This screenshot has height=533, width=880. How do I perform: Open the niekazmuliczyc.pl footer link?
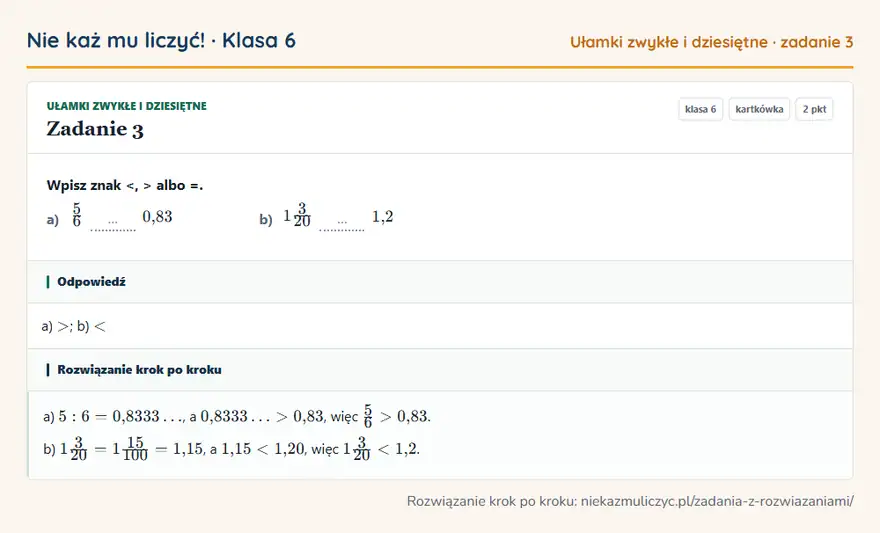click(717, 501)
